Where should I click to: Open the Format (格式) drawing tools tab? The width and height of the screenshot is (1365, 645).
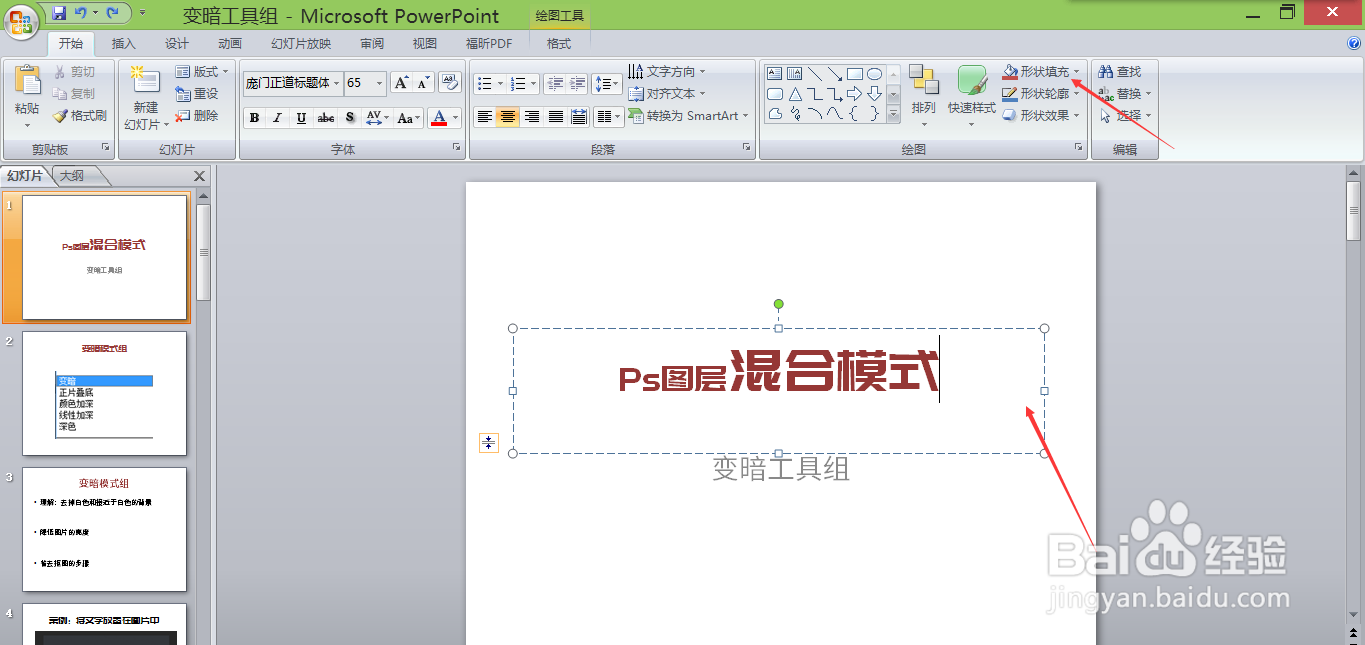[559, 43]
